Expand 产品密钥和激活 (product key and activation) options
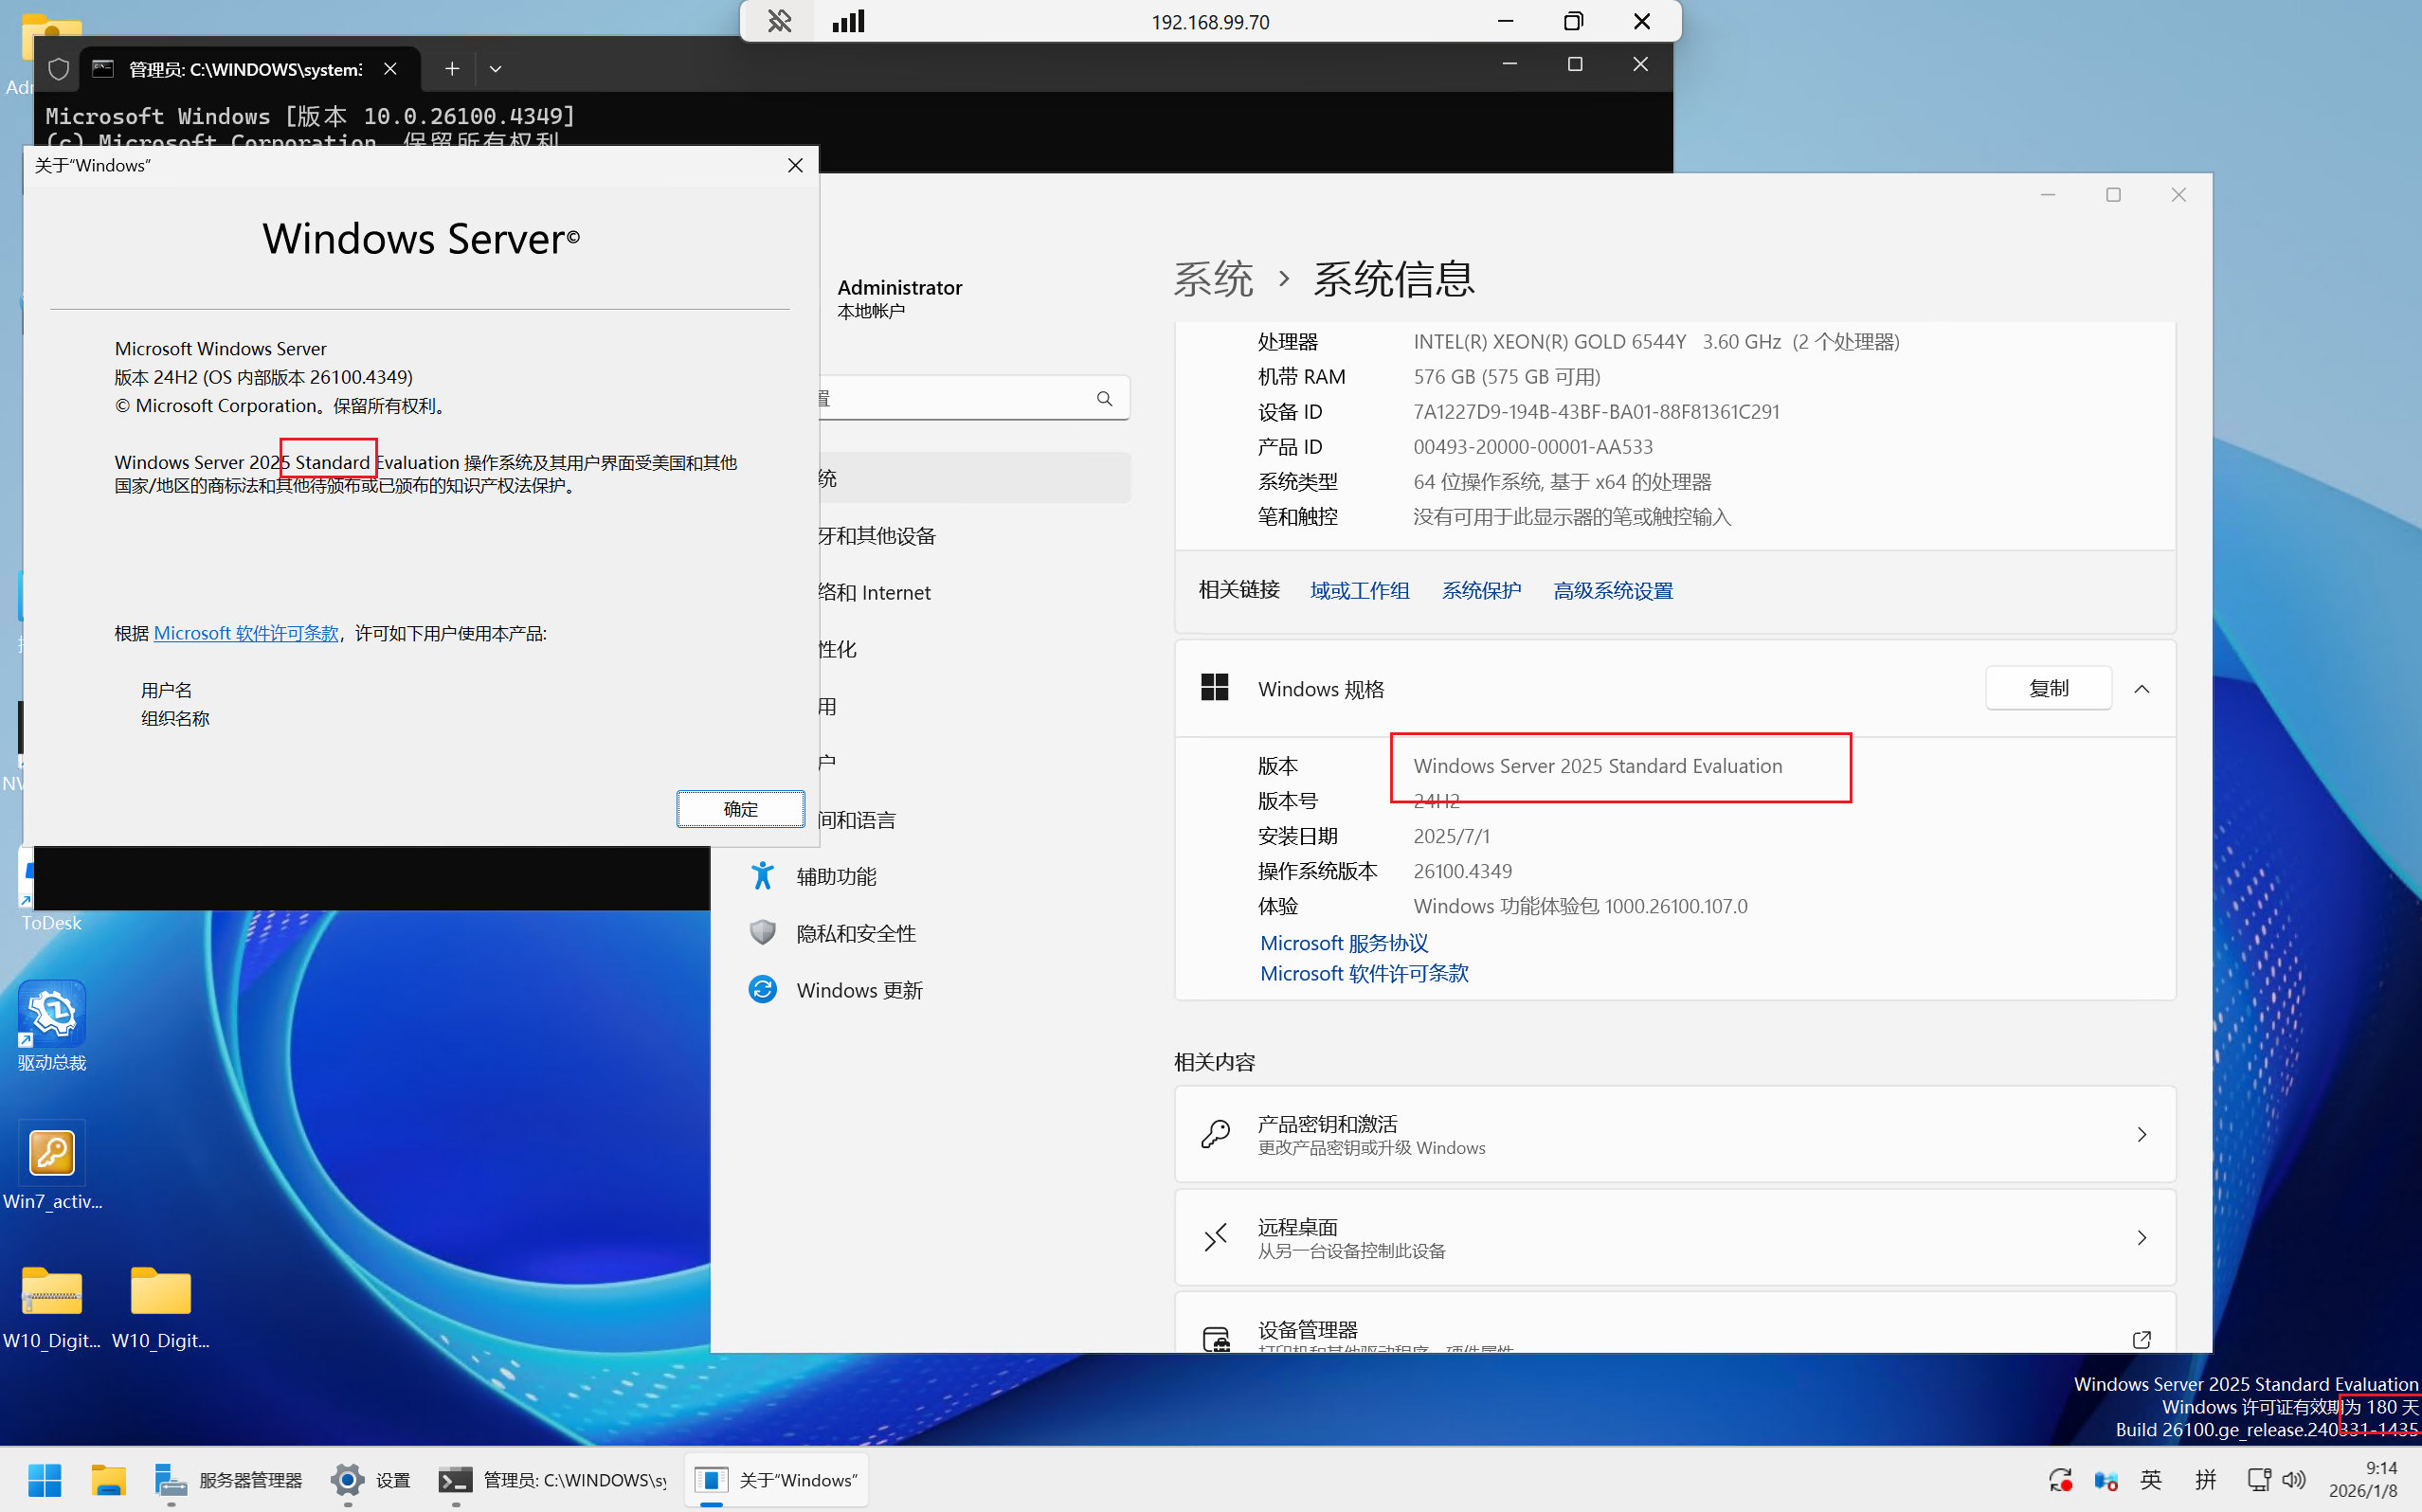The height and width of the screenshot is (1512, 2422). tap(2141, 1134)
